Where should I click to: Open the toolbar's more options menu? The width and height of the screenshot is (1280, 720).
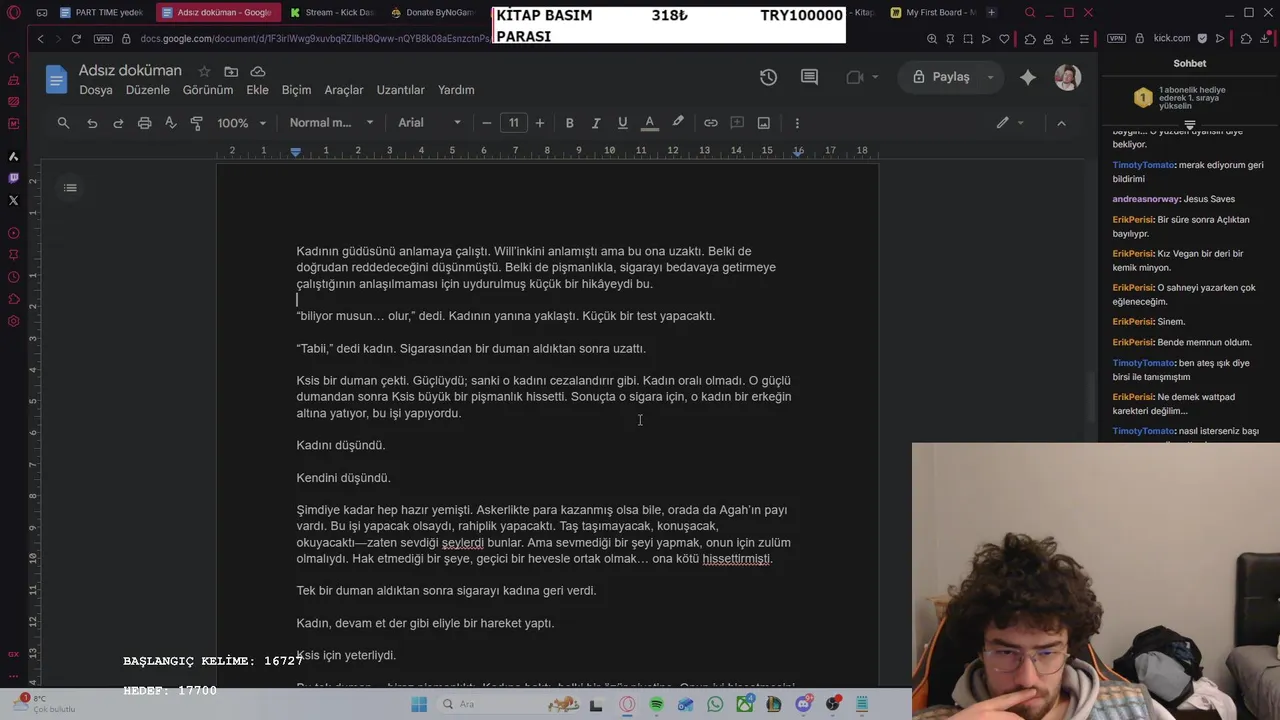coord(797,123)
